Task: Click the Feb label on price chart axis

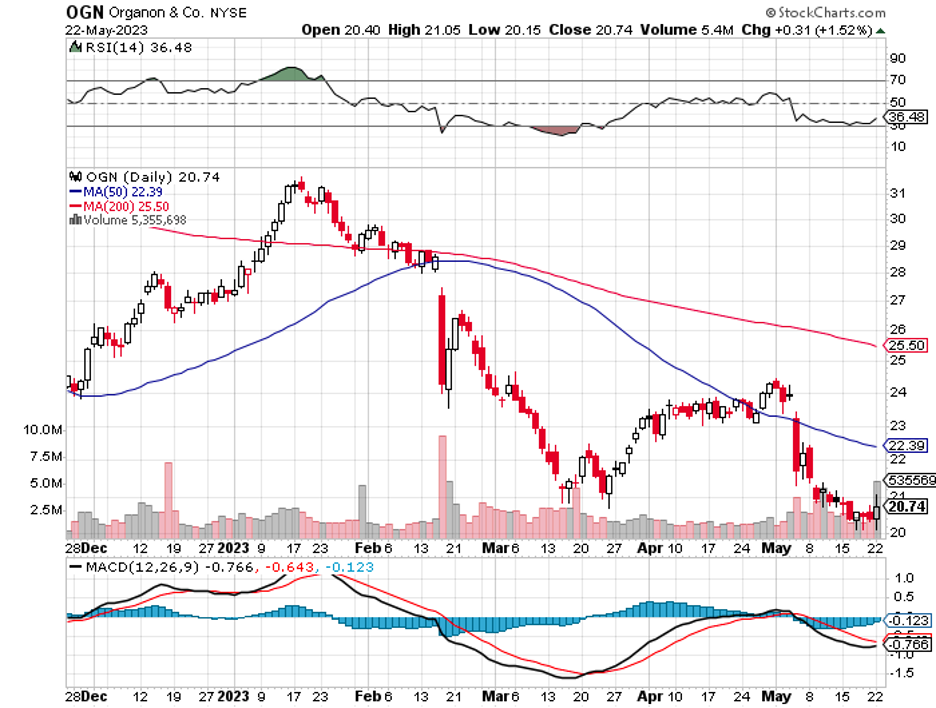Action: (x=367, y=548)
